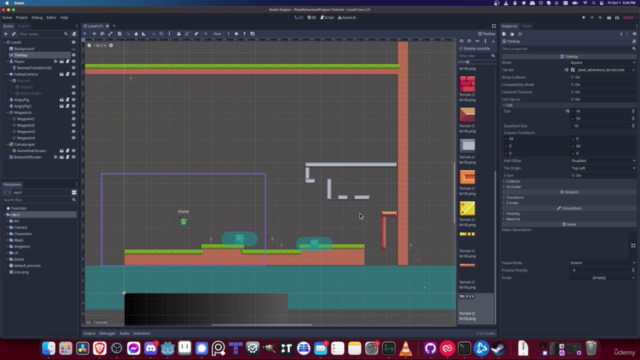Select the Ruler Mode tool
Screen dimensions: 640x360
click(x=144, y=34)
